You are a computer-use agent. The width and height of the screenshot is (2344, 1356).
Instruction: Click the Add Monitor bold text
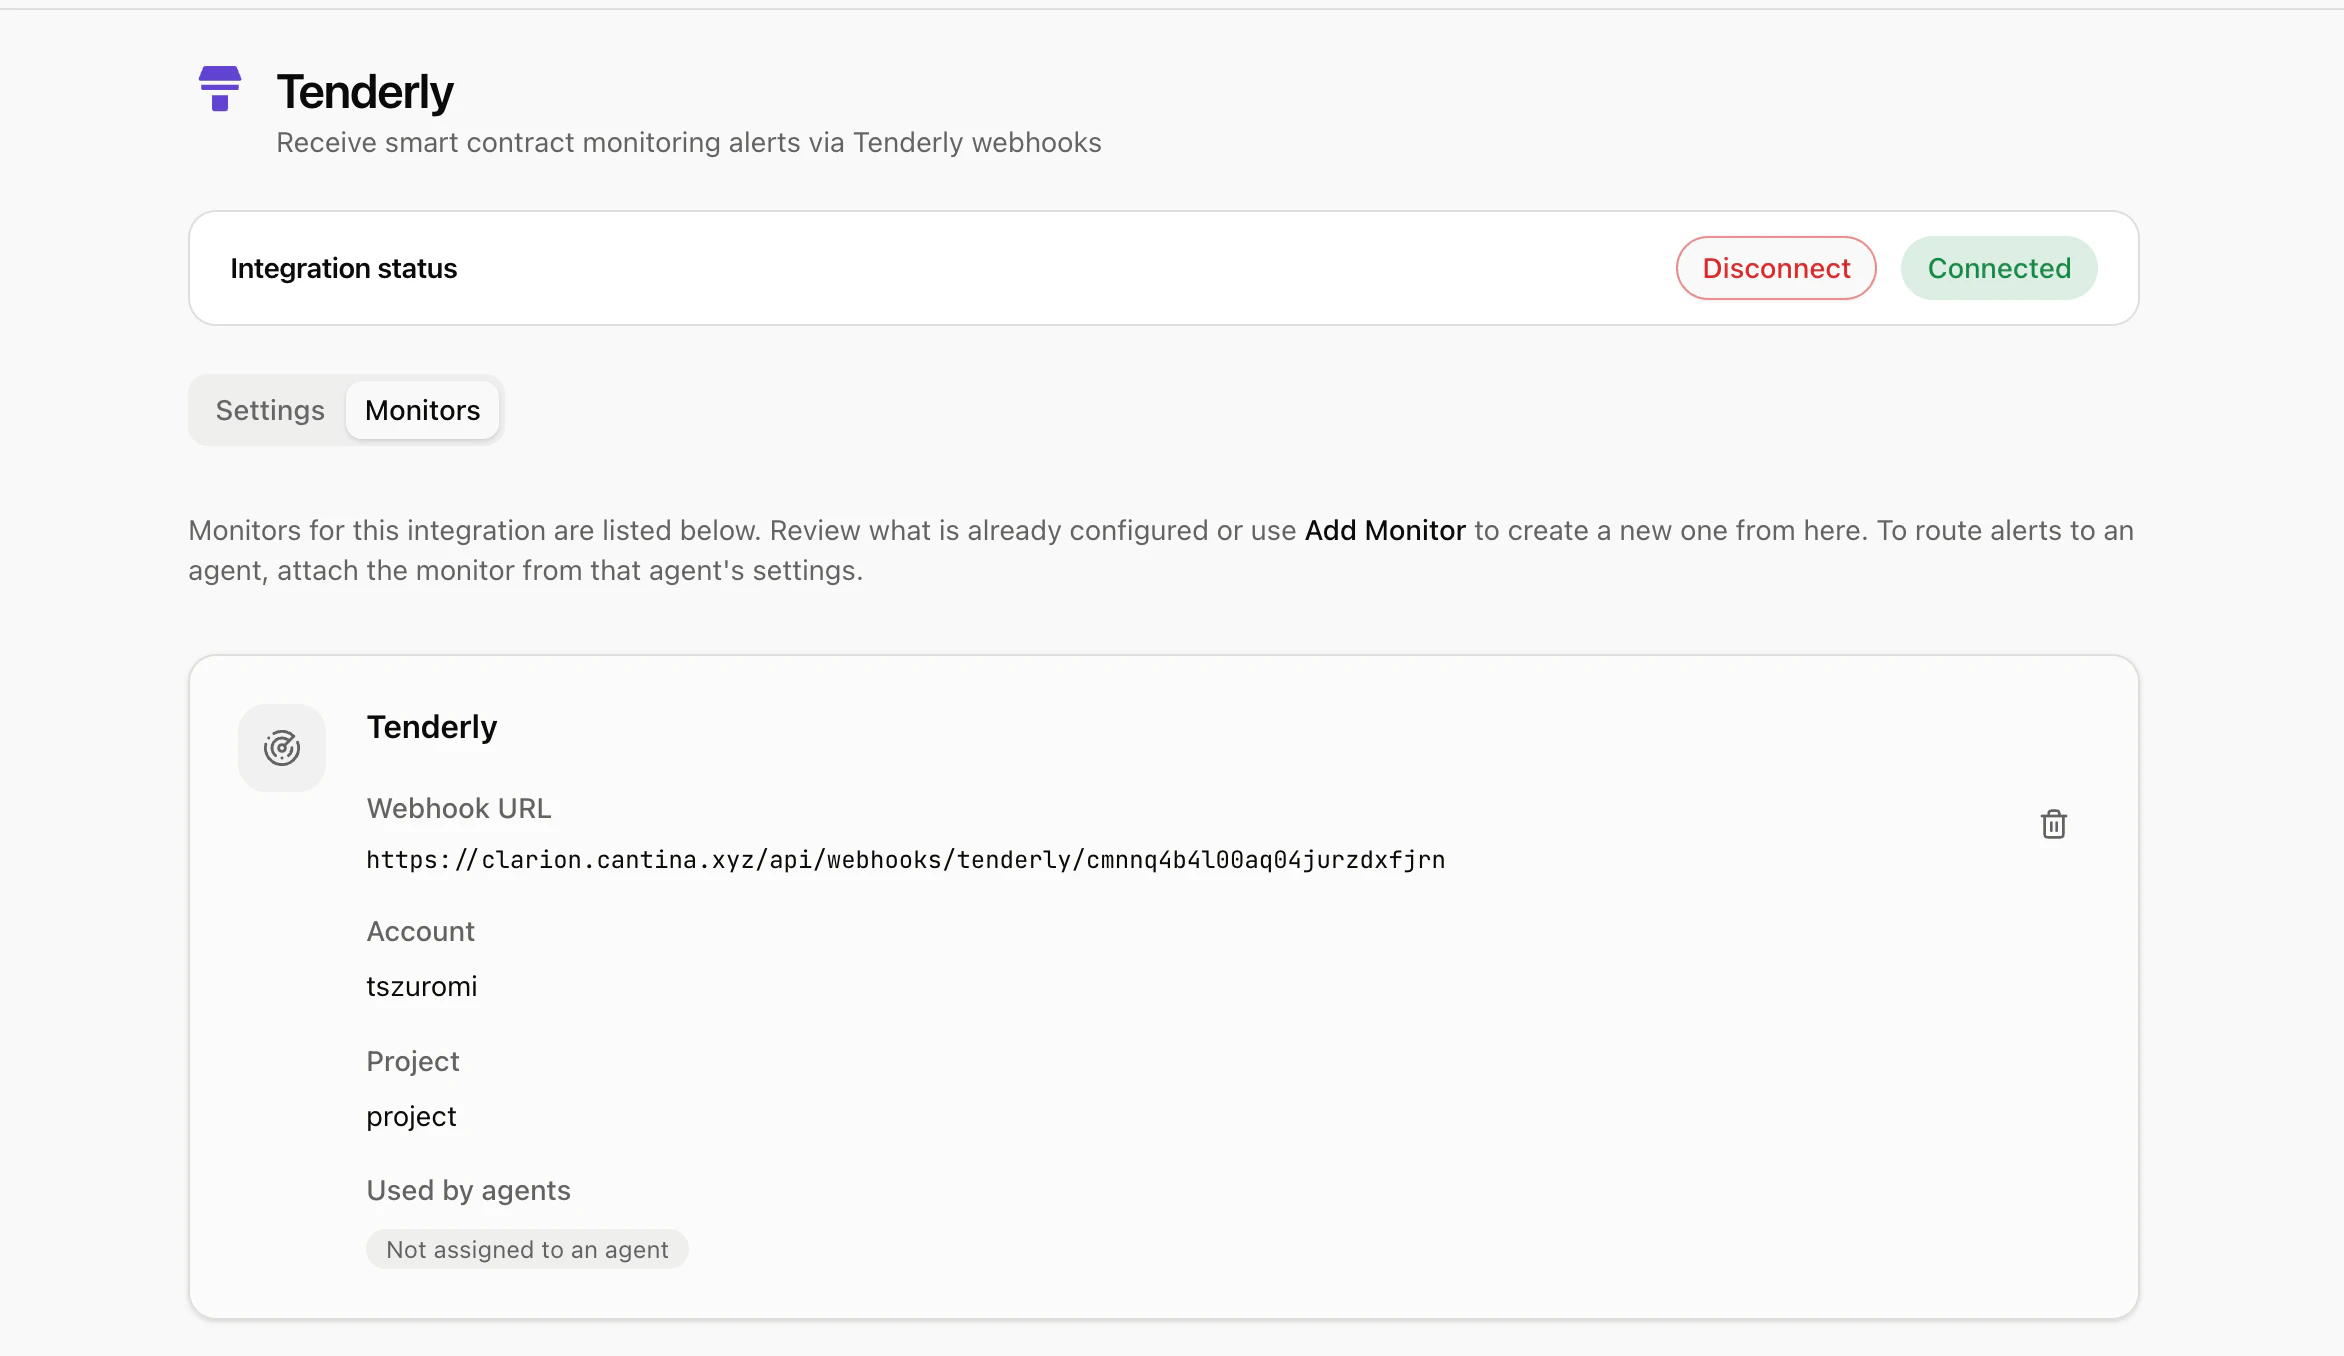coord(1384,530)
